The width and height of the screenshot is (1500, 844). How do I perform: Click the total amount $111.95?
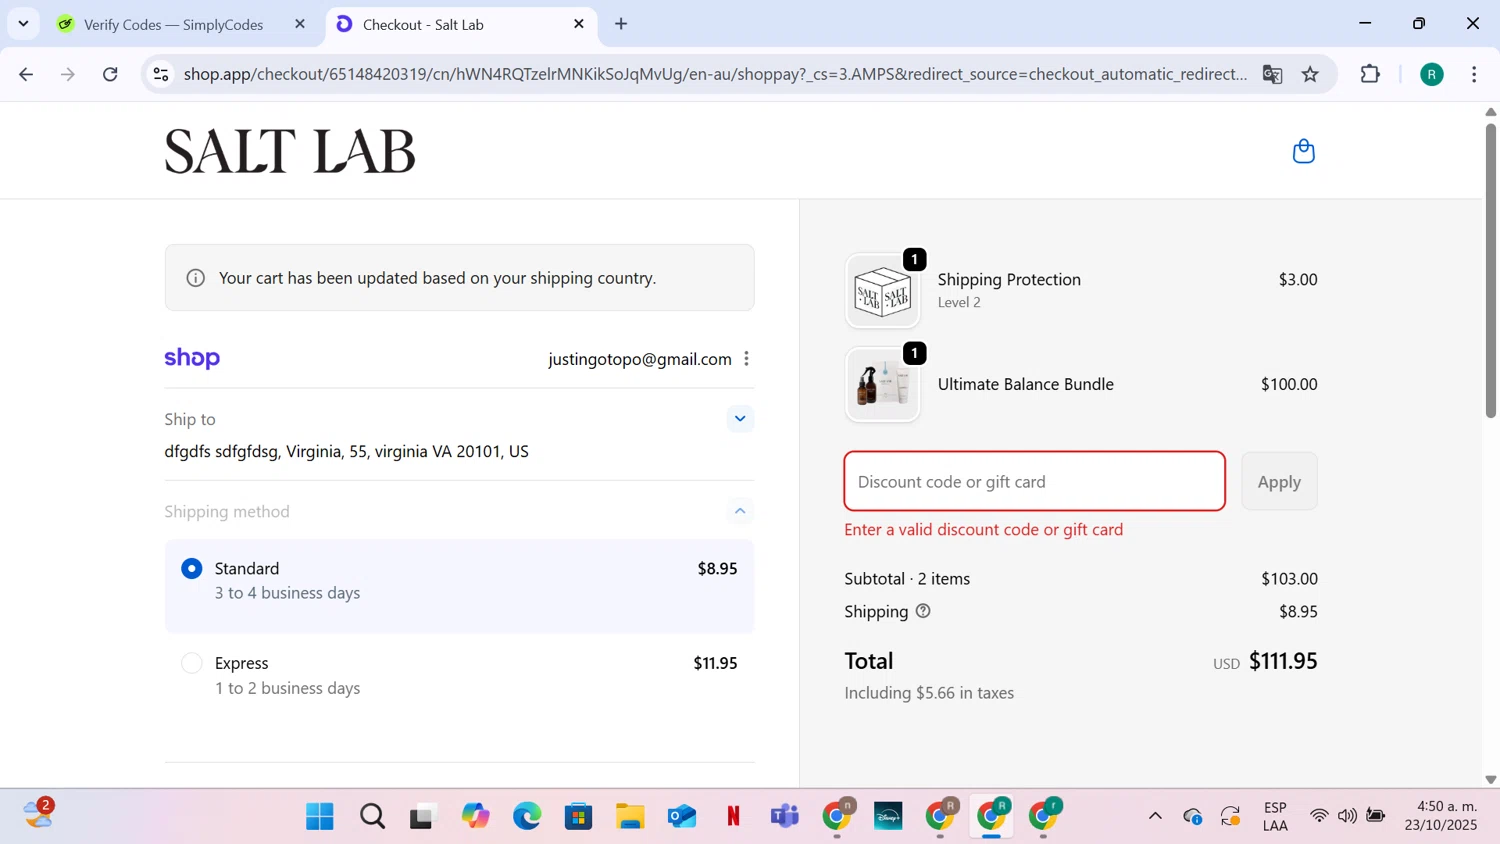[x=1283, y=661]
